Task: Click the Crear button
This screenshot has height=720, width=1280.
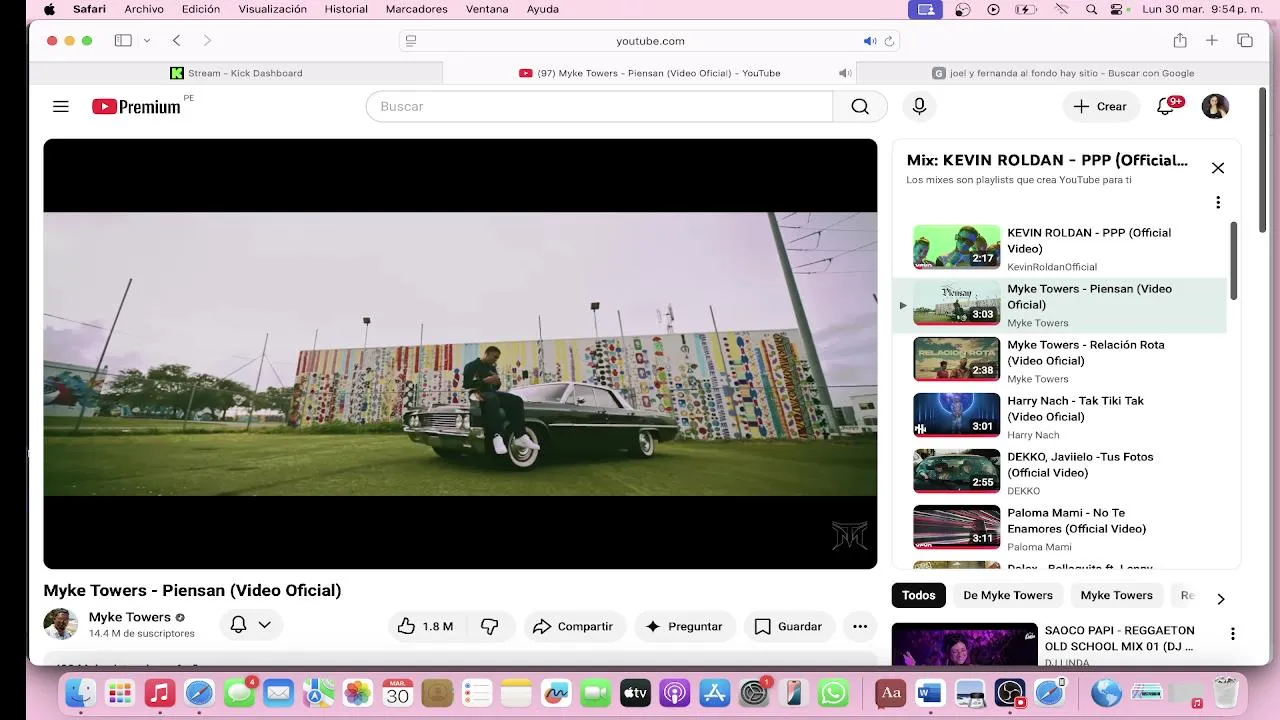Action: click(1100, 106)
